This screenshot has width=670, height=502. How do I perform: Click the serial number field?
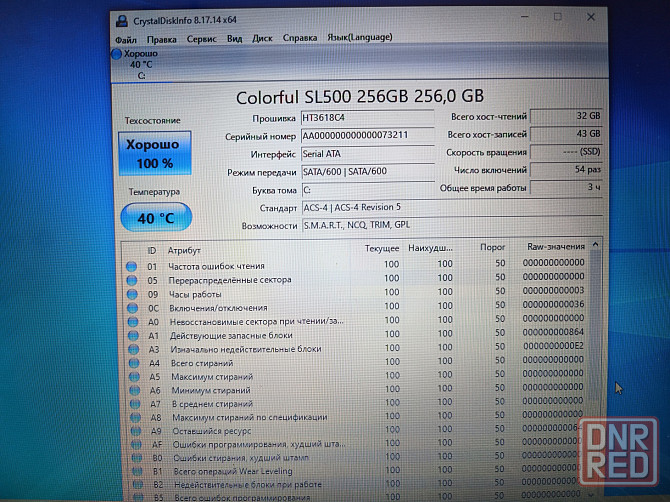point(367,135)
